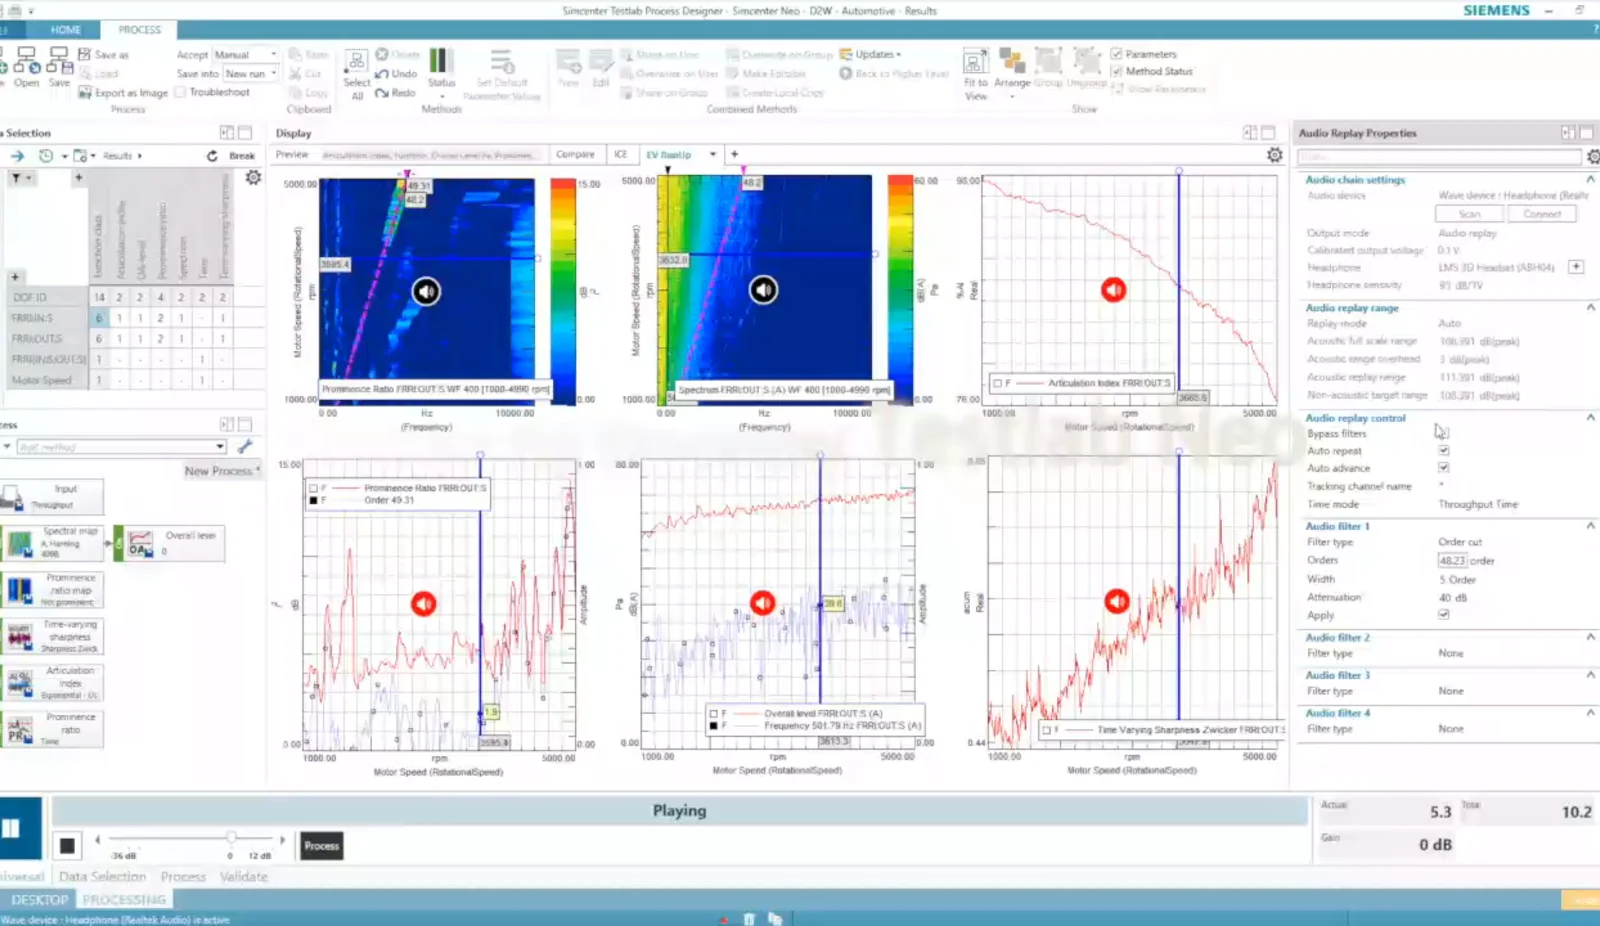
Task: Collapse the Audio filter 1 section
Action: coord(1590,526)
